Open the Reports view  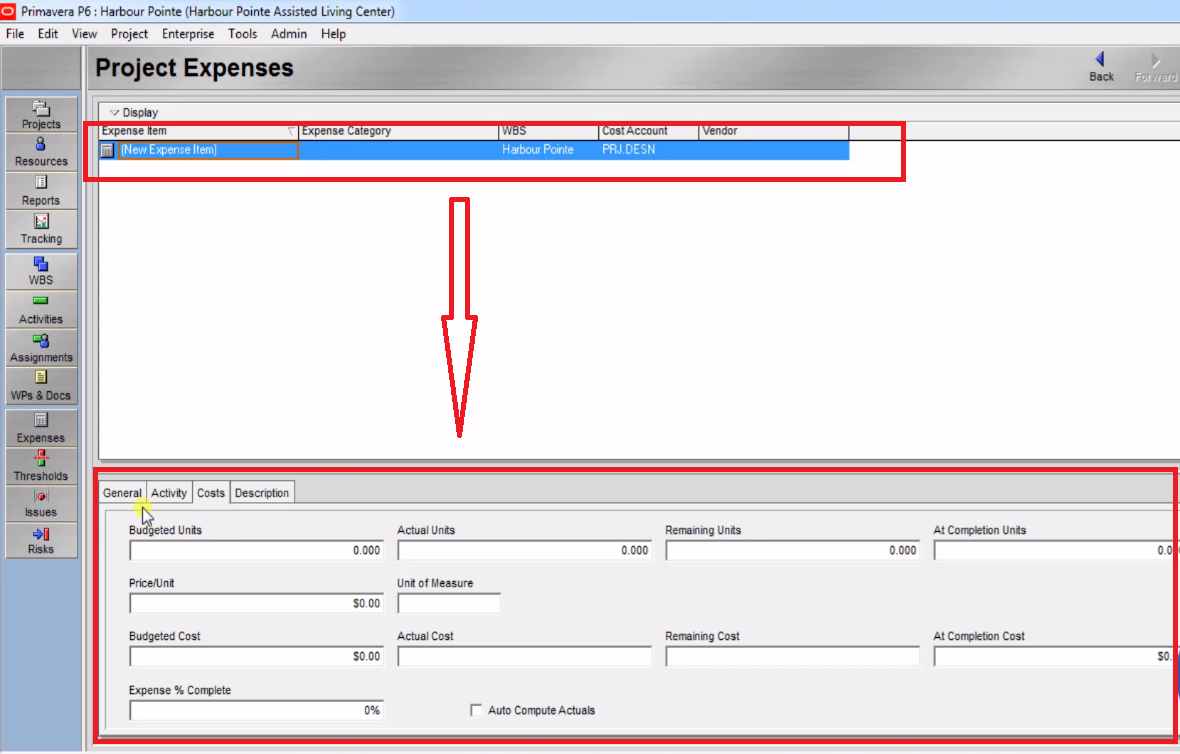[41, 190]
